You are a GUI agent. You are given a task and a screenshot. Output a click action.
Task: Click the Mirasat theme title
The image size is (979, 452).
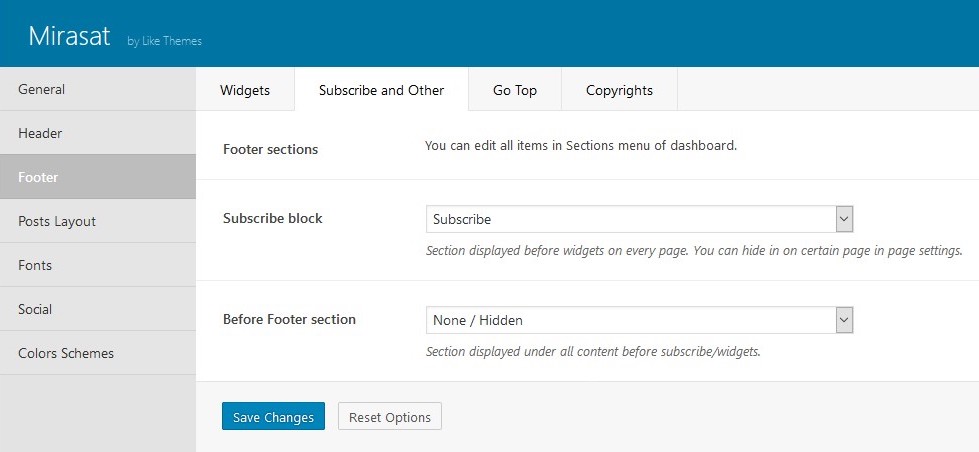tap(69, 36)
